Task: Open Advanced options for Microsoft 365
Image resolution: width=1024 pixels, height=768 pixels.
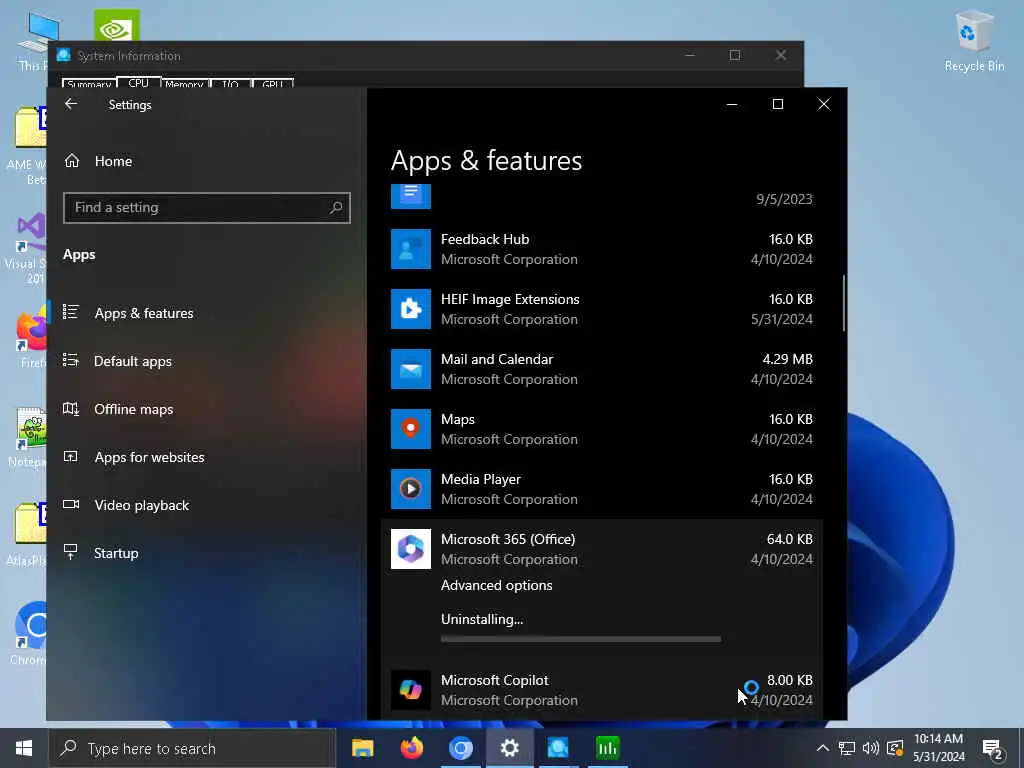Action: pos(496,585)
